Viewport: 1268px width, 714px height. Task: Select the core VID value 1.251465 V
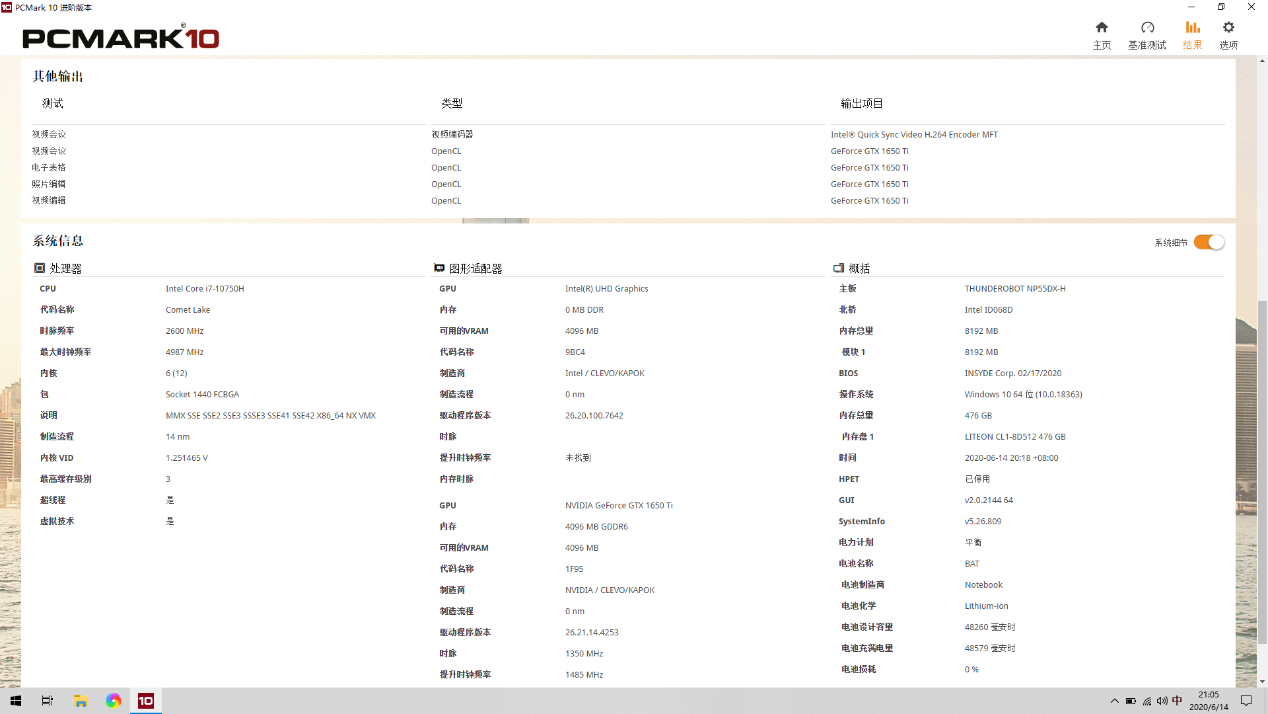187,458
